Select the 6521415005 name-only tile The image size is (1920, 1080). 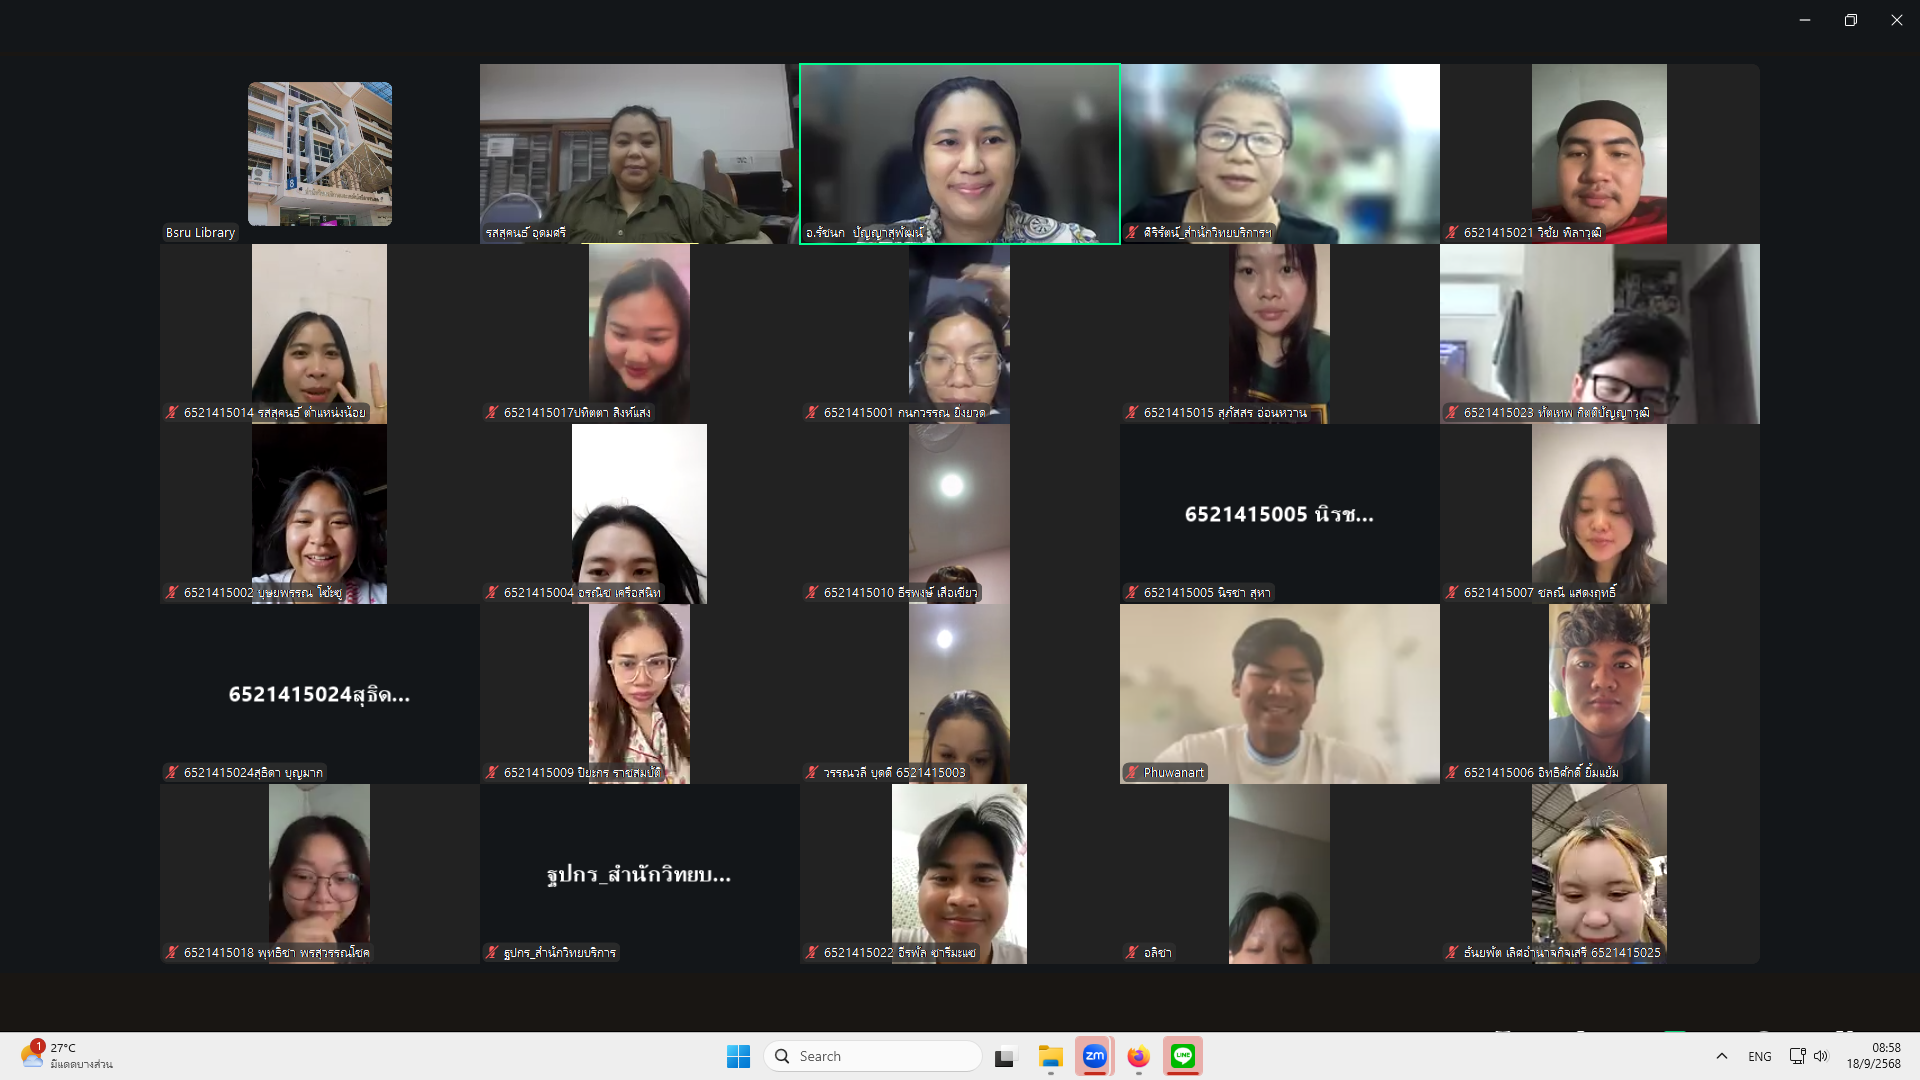point(1280,514)
